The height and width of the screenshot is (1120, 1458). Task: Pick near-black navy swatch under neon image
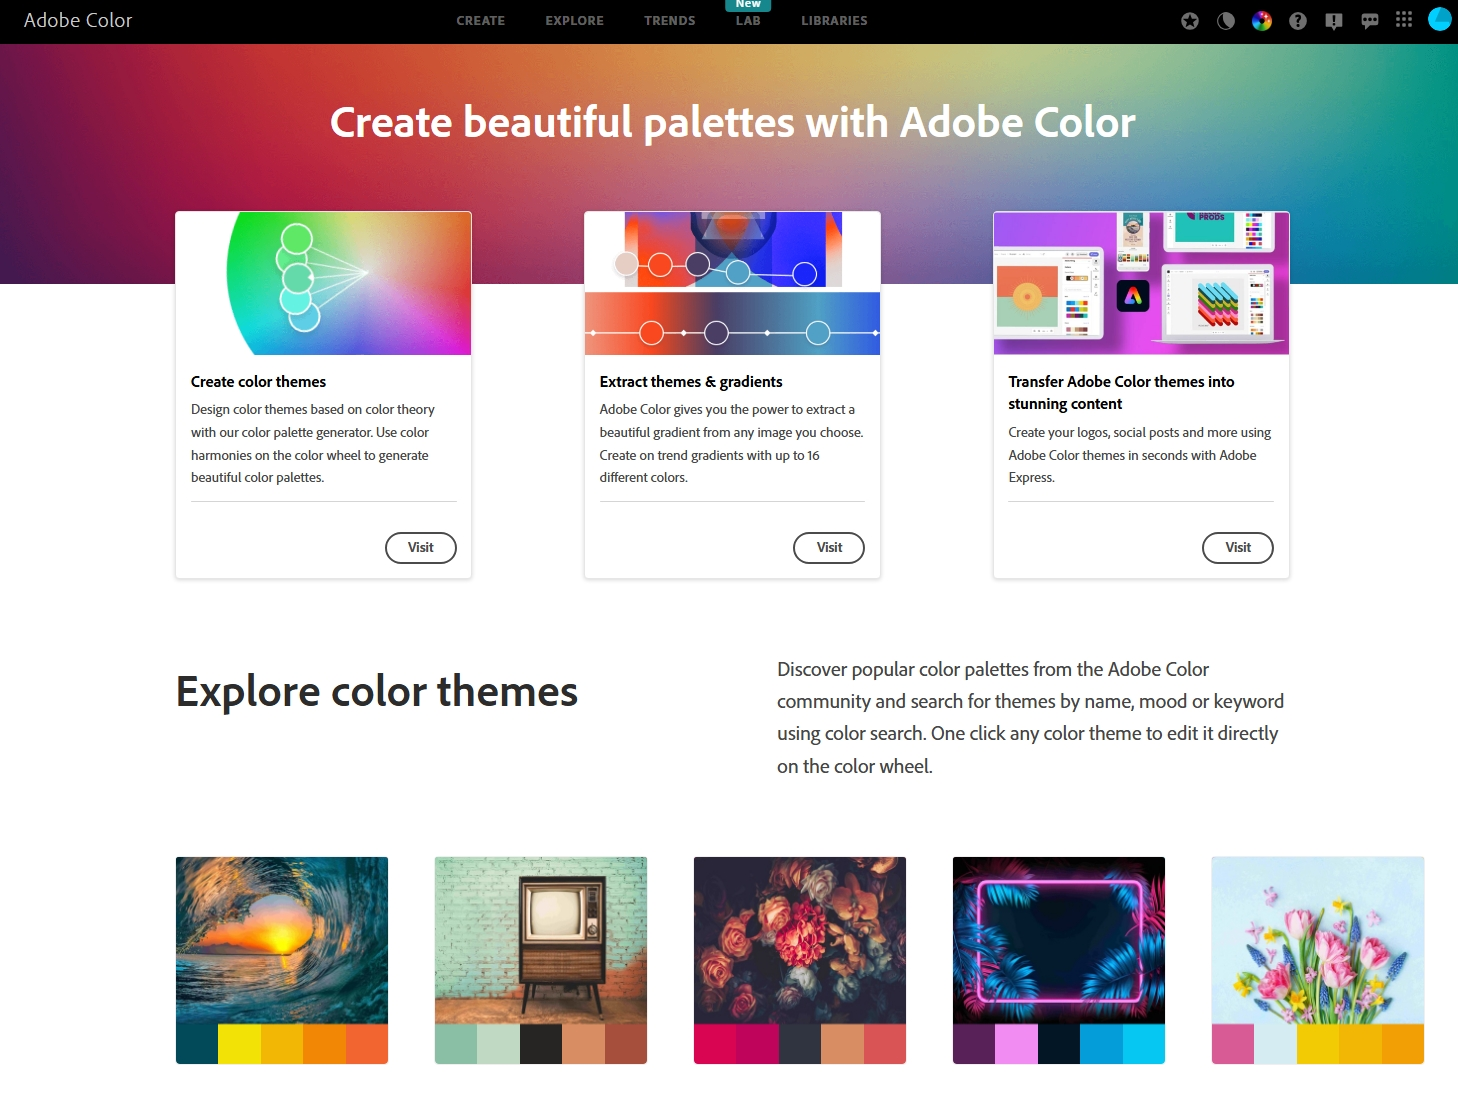coord(1059,1044)
